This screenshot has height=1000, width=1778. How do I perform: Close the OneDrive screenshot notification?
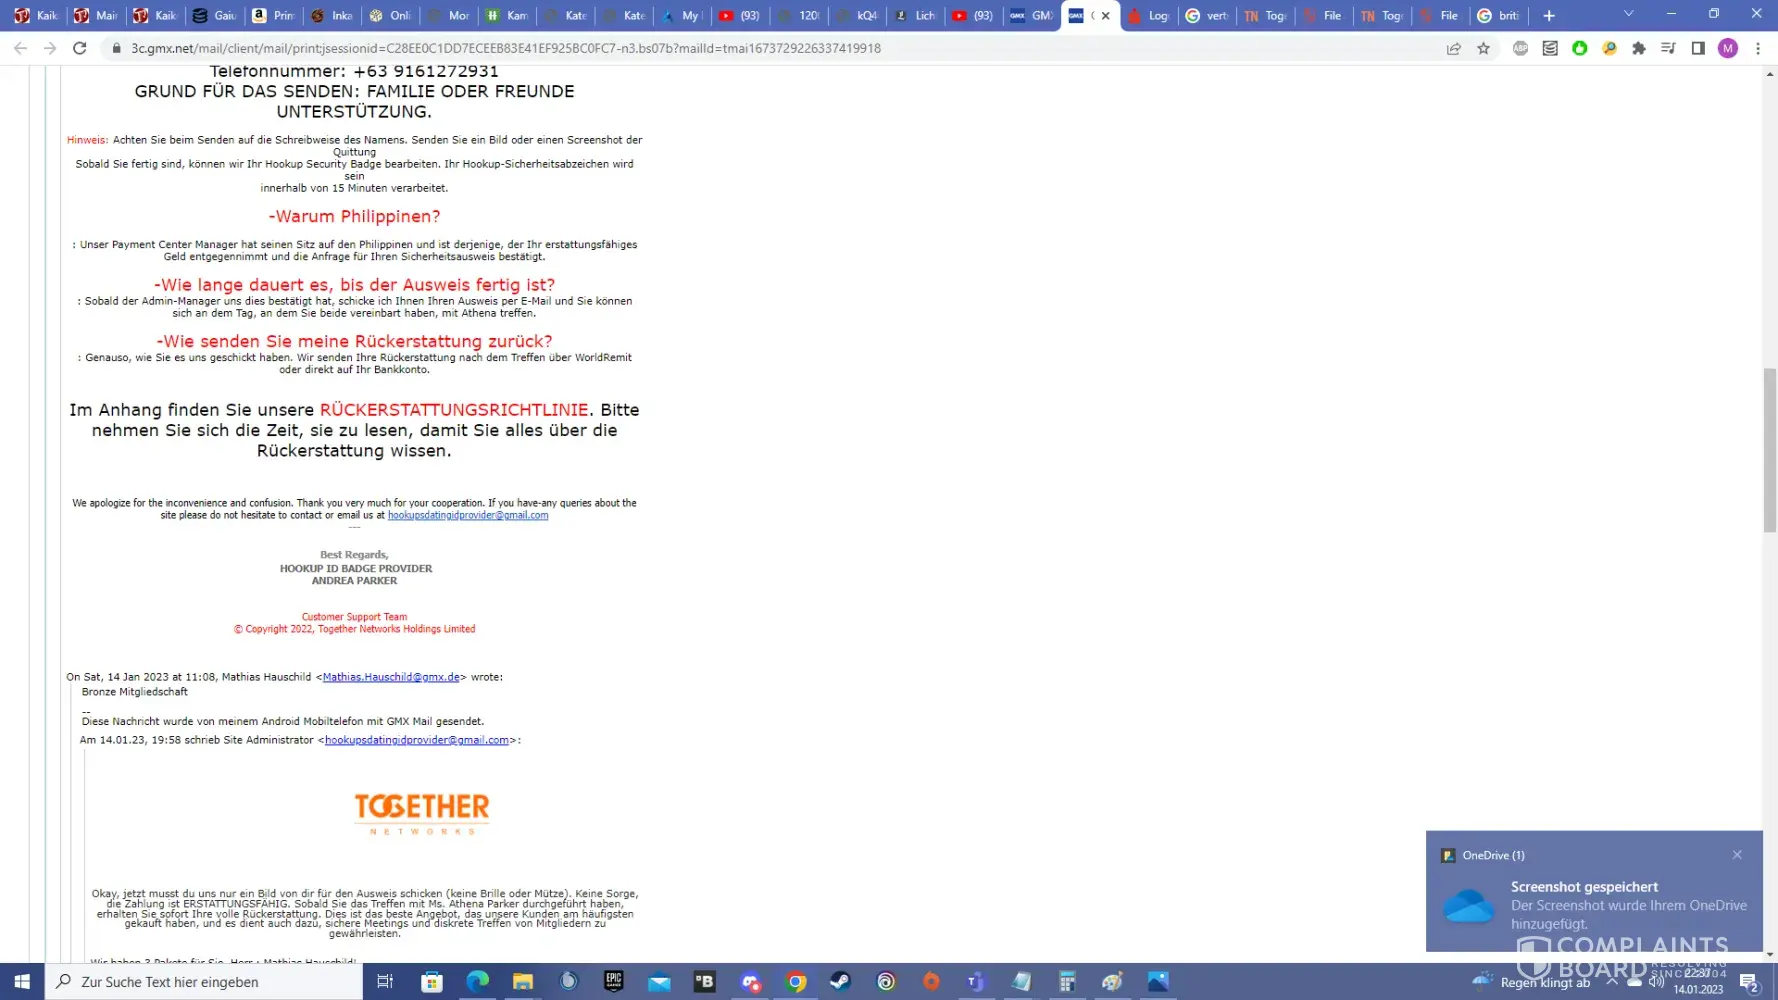click(1737, 855)
